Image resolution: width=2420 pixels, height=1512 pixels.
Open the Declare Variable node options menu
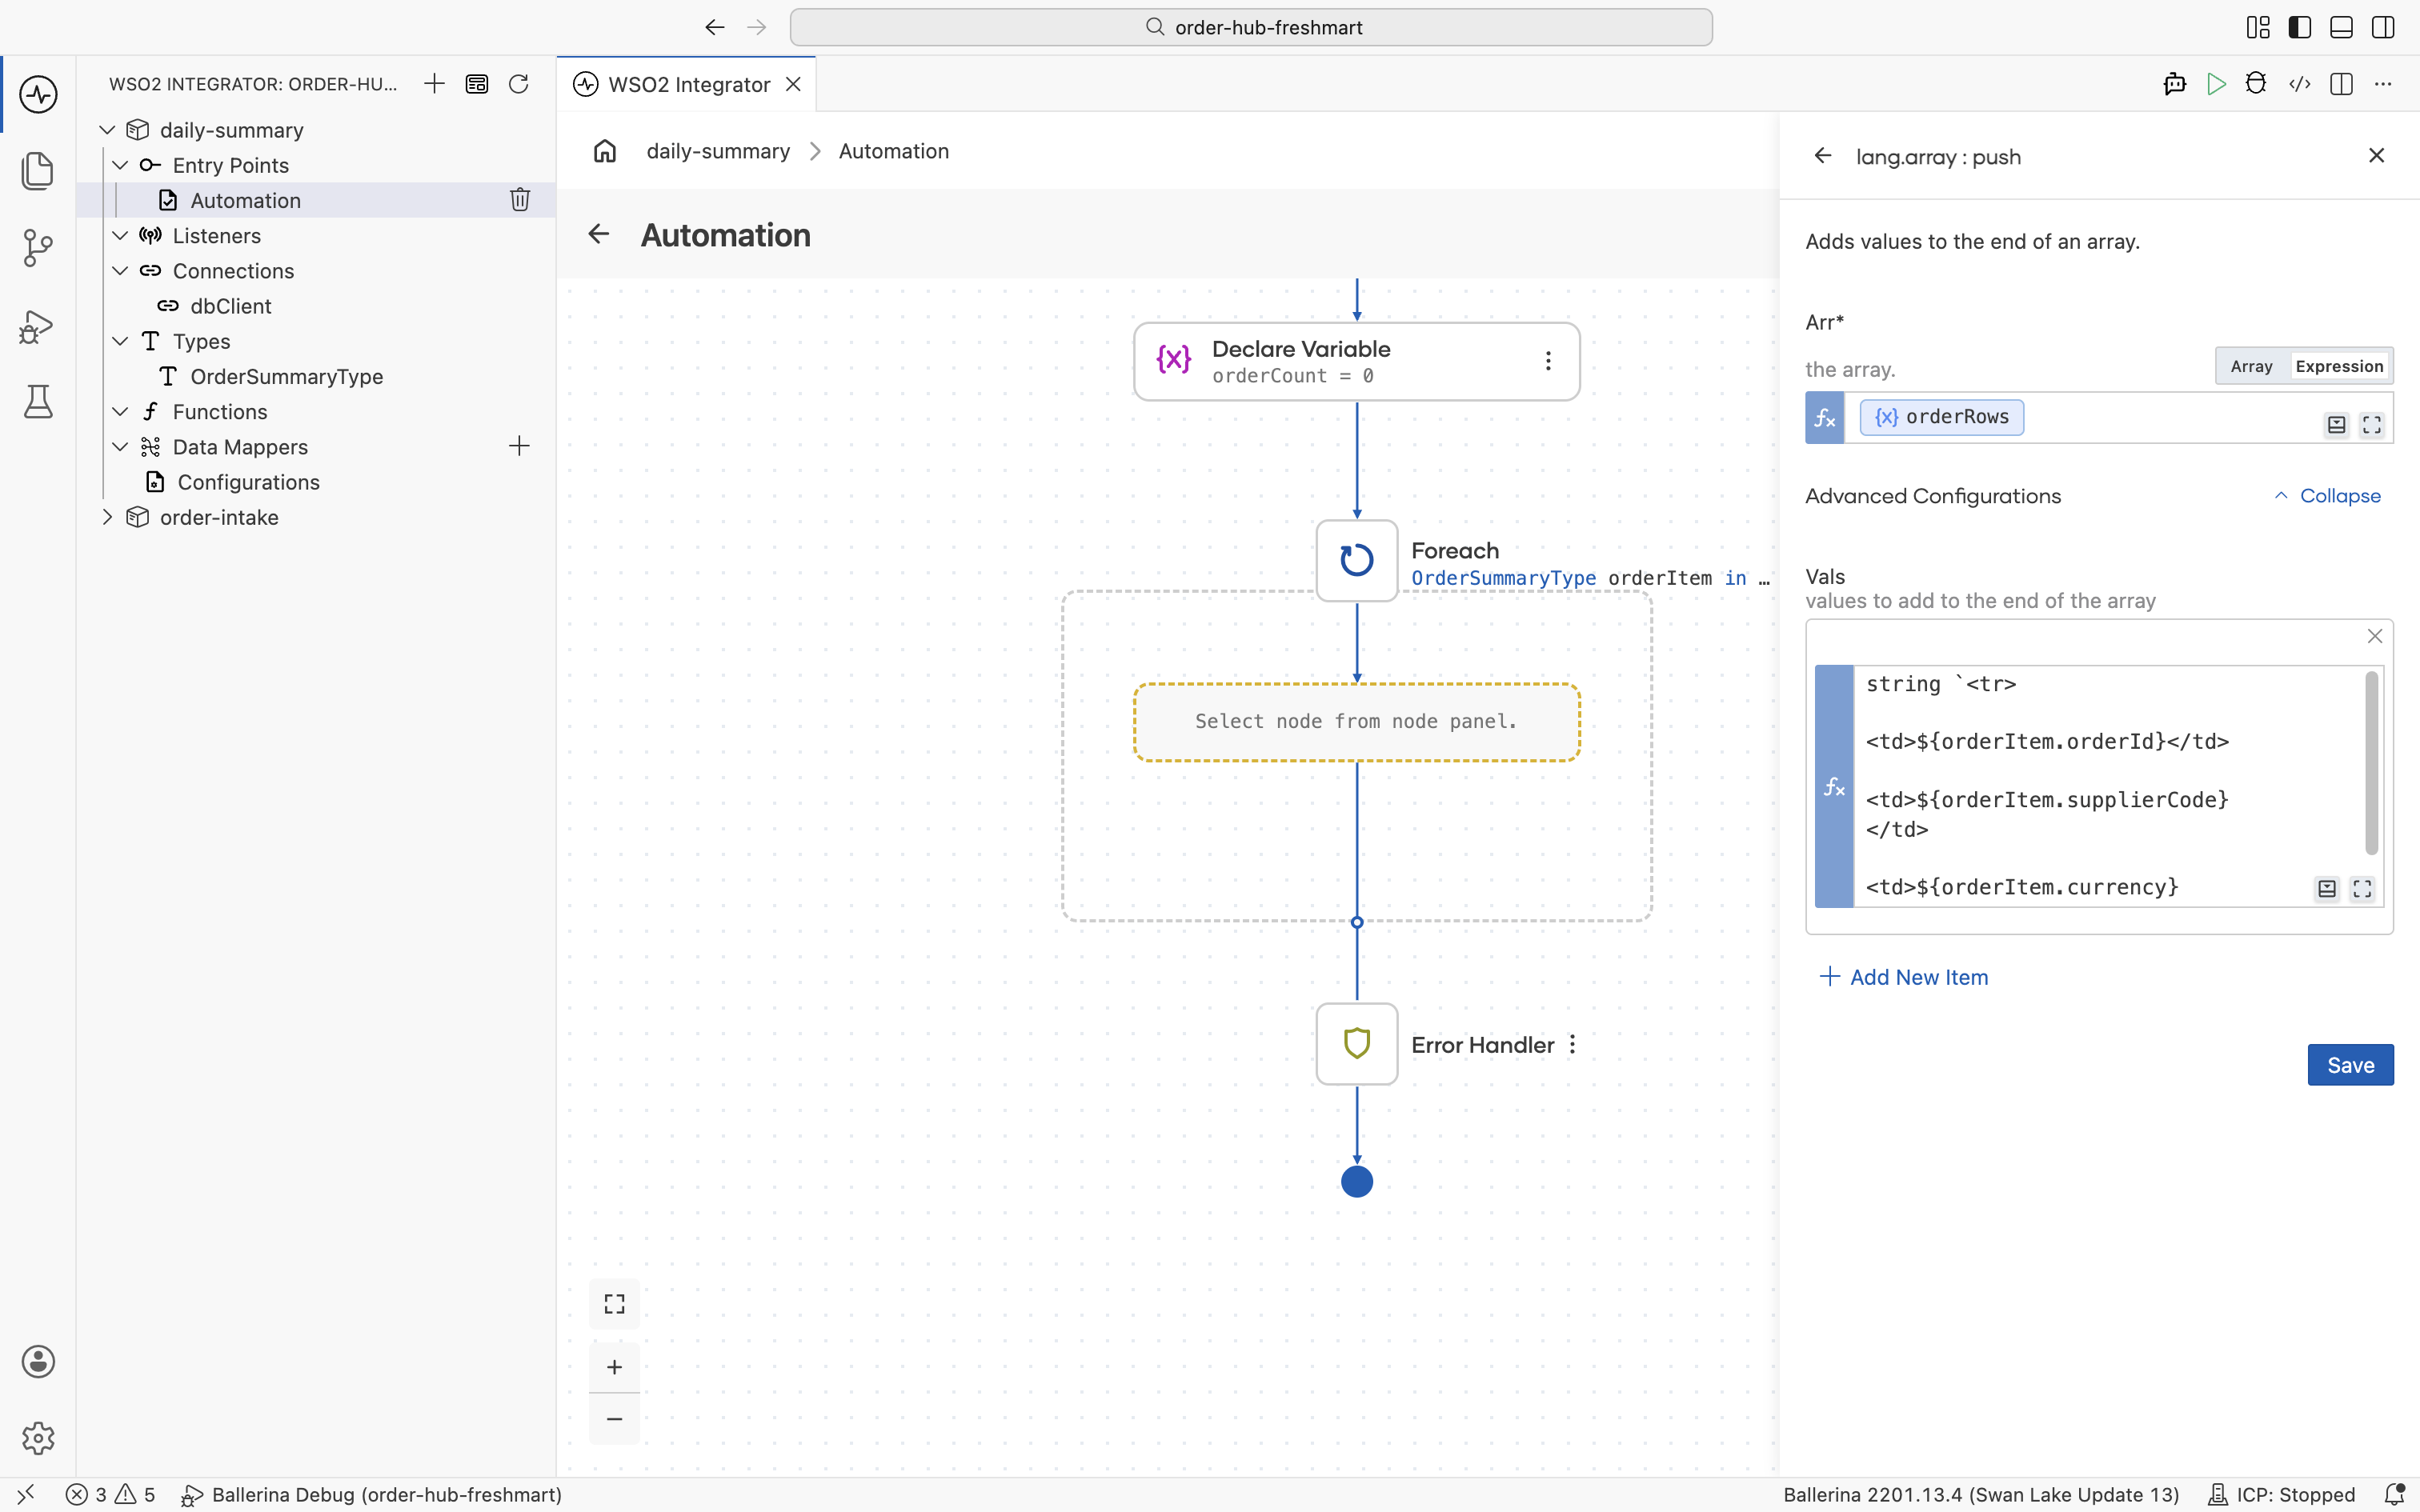tap(1548, 361)
